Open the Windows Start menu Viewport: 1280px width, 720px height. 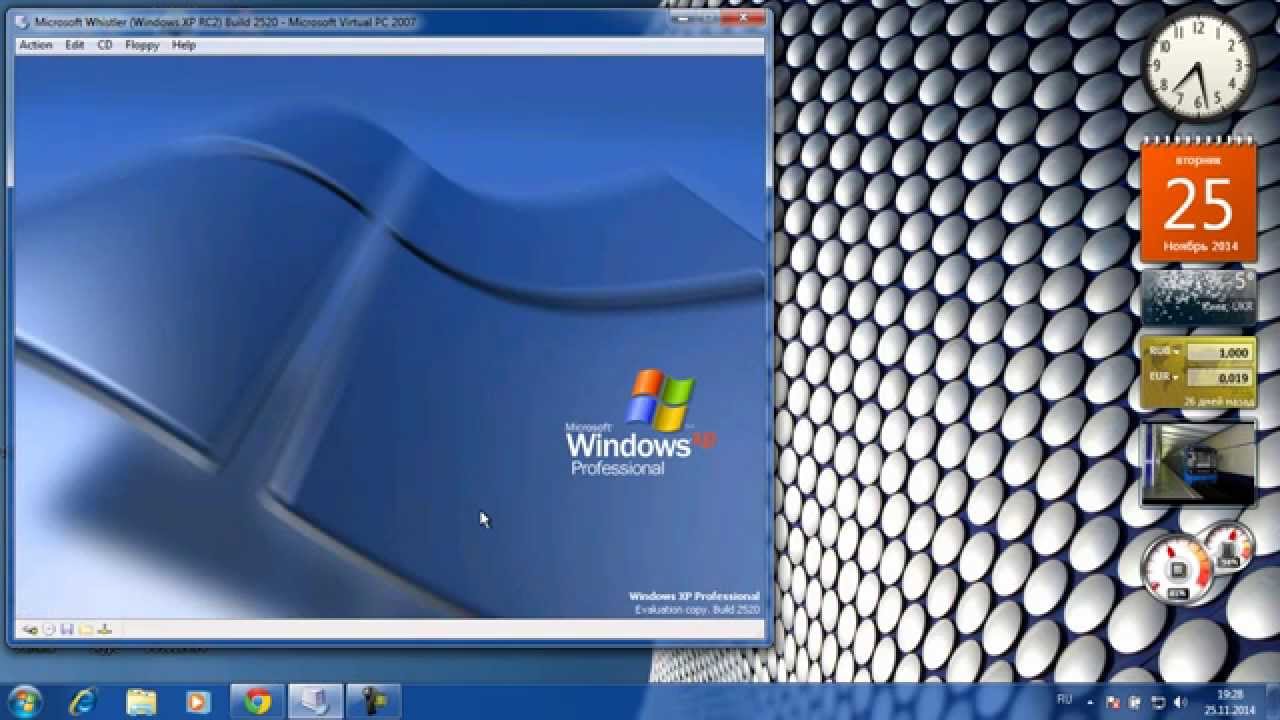(24, 702)
